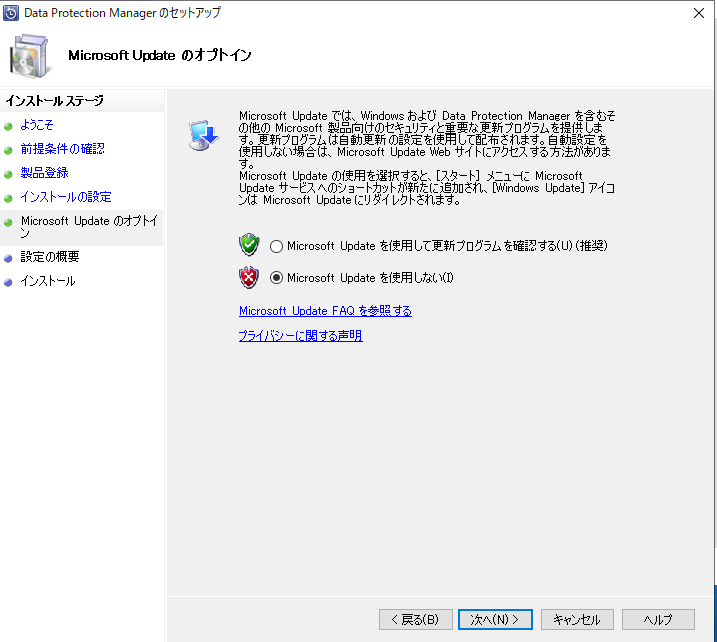Go to ようこそ stage
717x642 pixels.
tap(37, 125)
